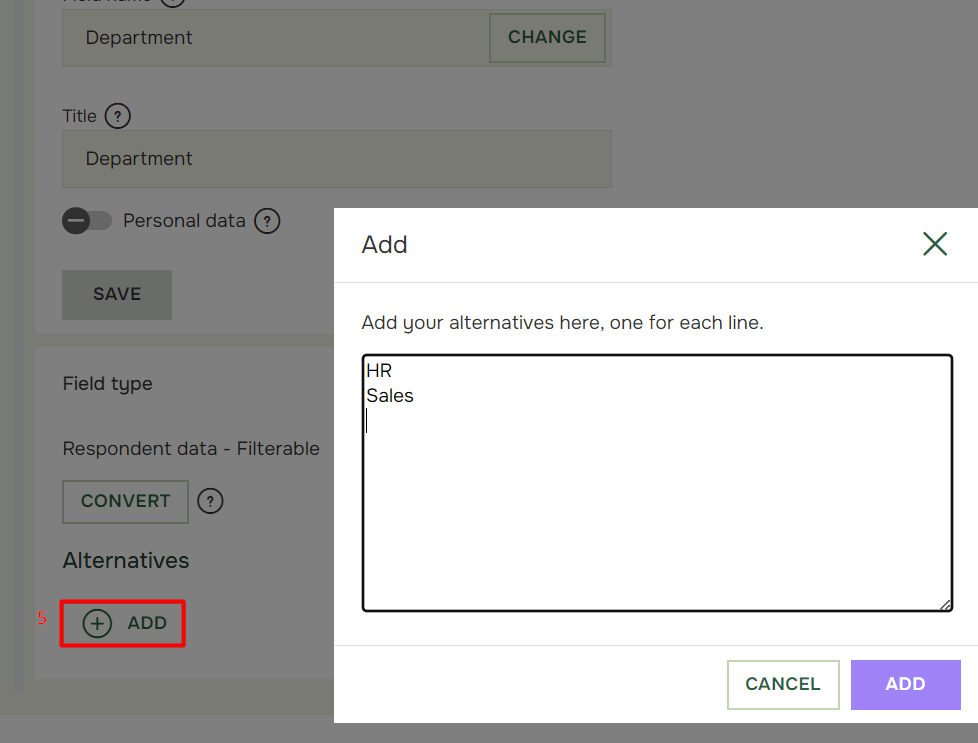Place cursor on the HR line
The height and width of the screenshot is (743, 978).
[x=379, y=371]
